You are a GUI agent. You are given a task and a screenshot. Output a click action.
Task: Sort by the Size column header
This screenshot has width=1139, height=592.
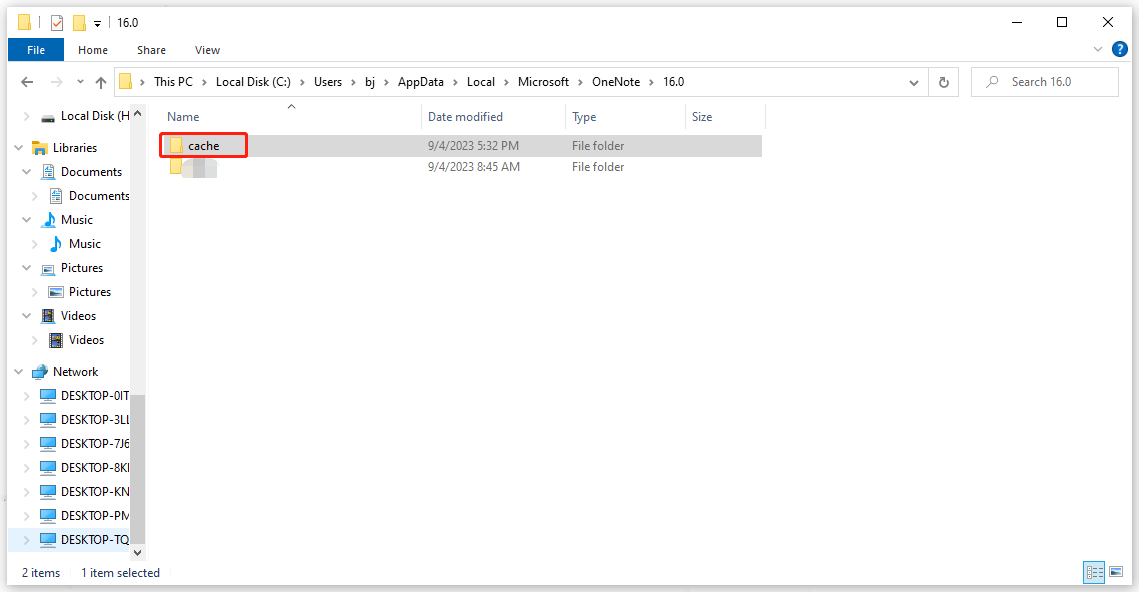pyautogui.click(x=725, y=117)
